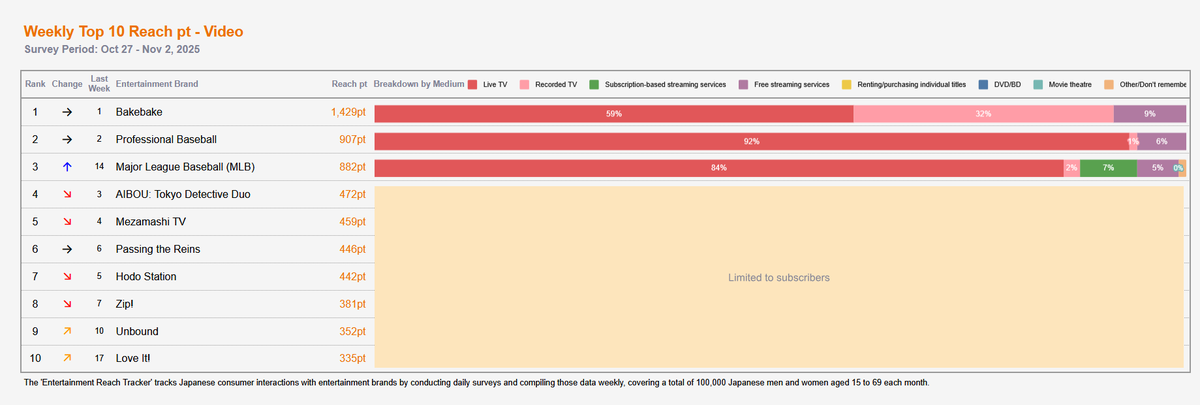Select the Hodo Station brand name

[x=146, y=276]
